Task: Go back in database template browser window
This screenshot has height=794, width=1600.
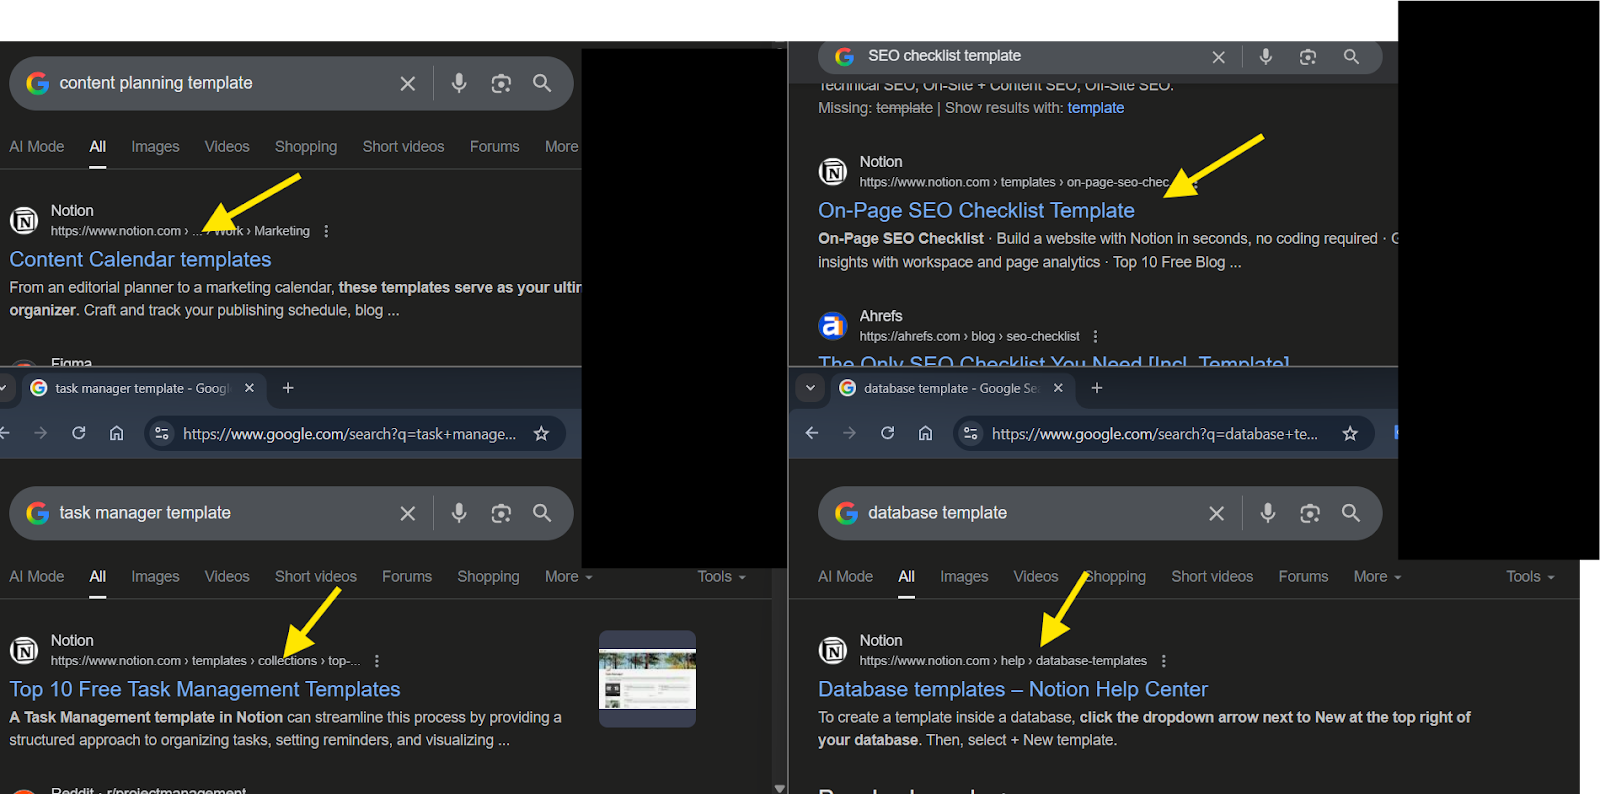Action: point(812,433)
